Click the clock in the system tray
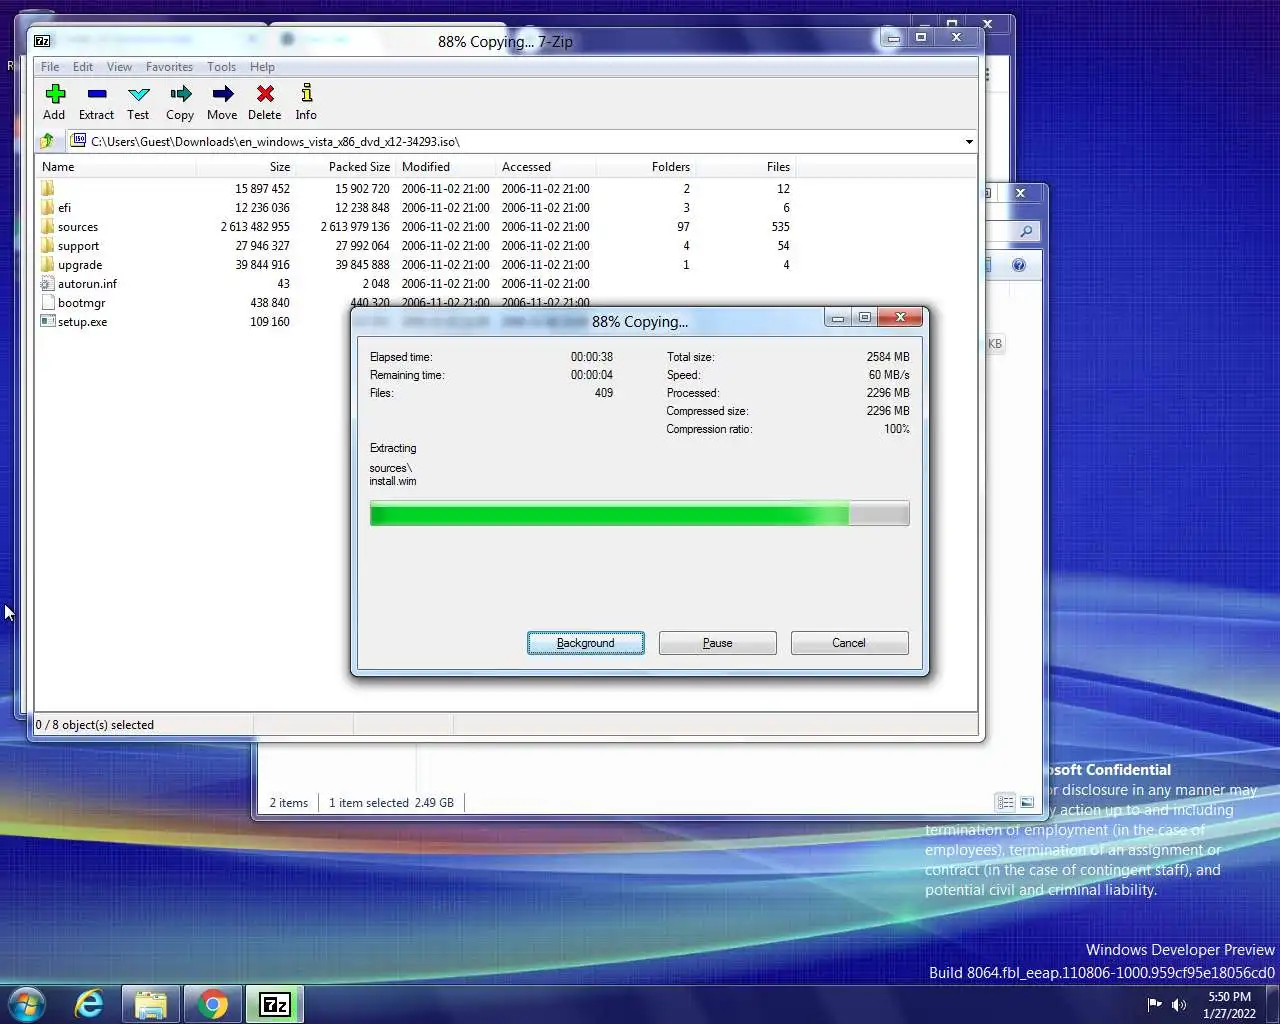The width and height of the screenshot is (1280, 1024). tap(1229, 1005)
